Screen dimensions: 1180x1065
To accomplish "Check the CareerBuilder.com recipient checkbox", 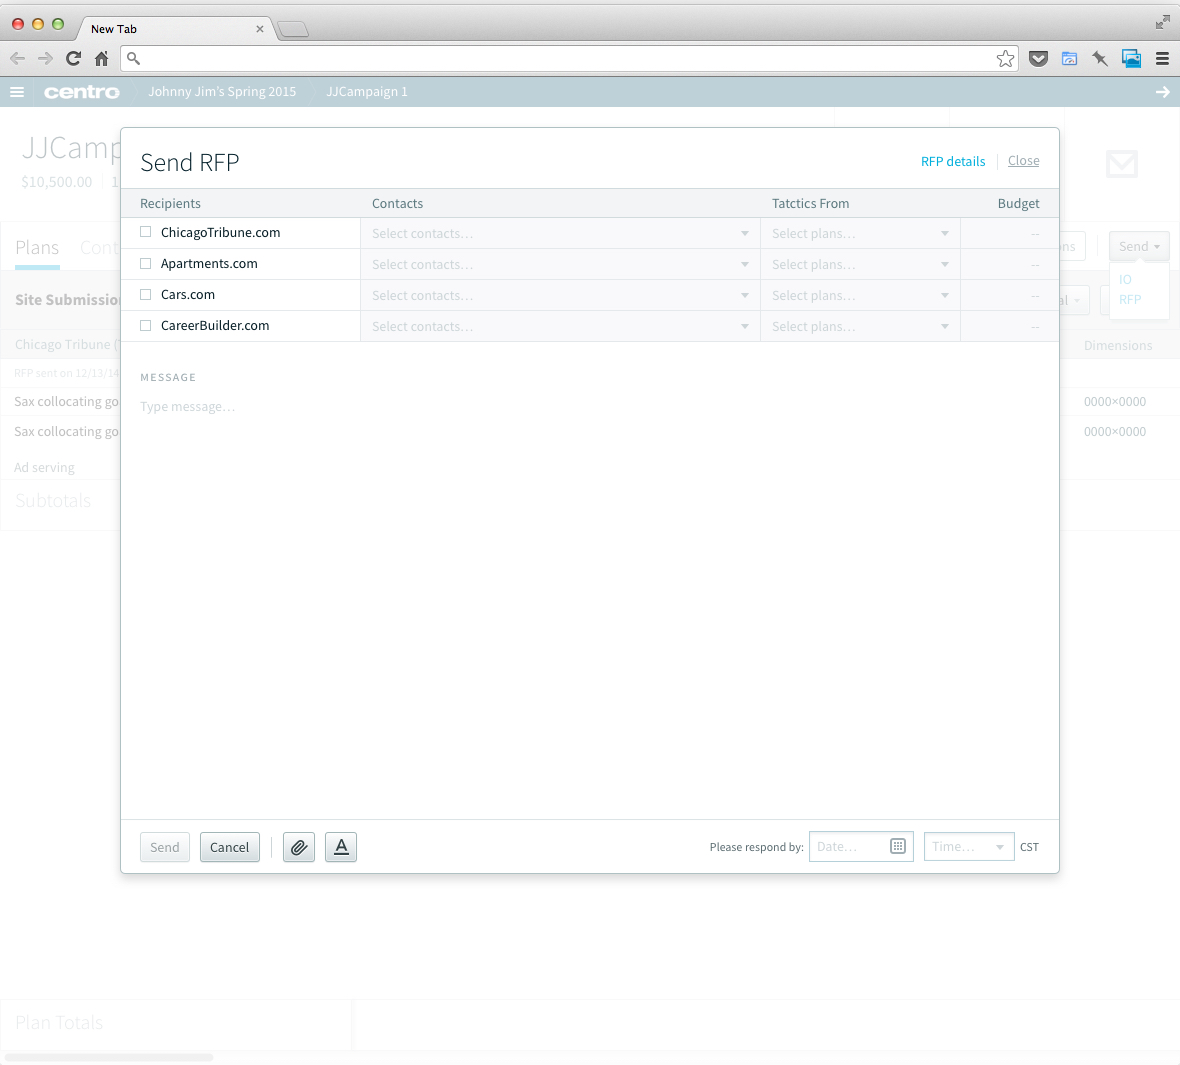I will [x=146, y=325].
